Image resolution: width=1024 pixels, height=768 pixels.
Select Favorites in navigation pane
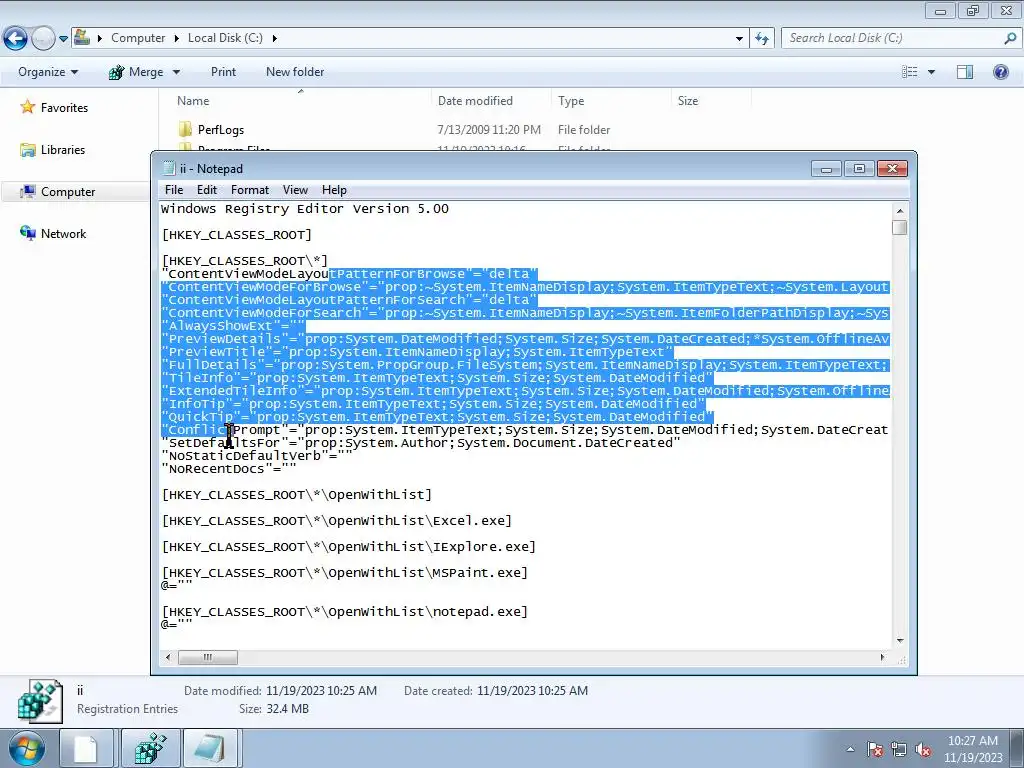pyautogui.click(x=64, y=108)
